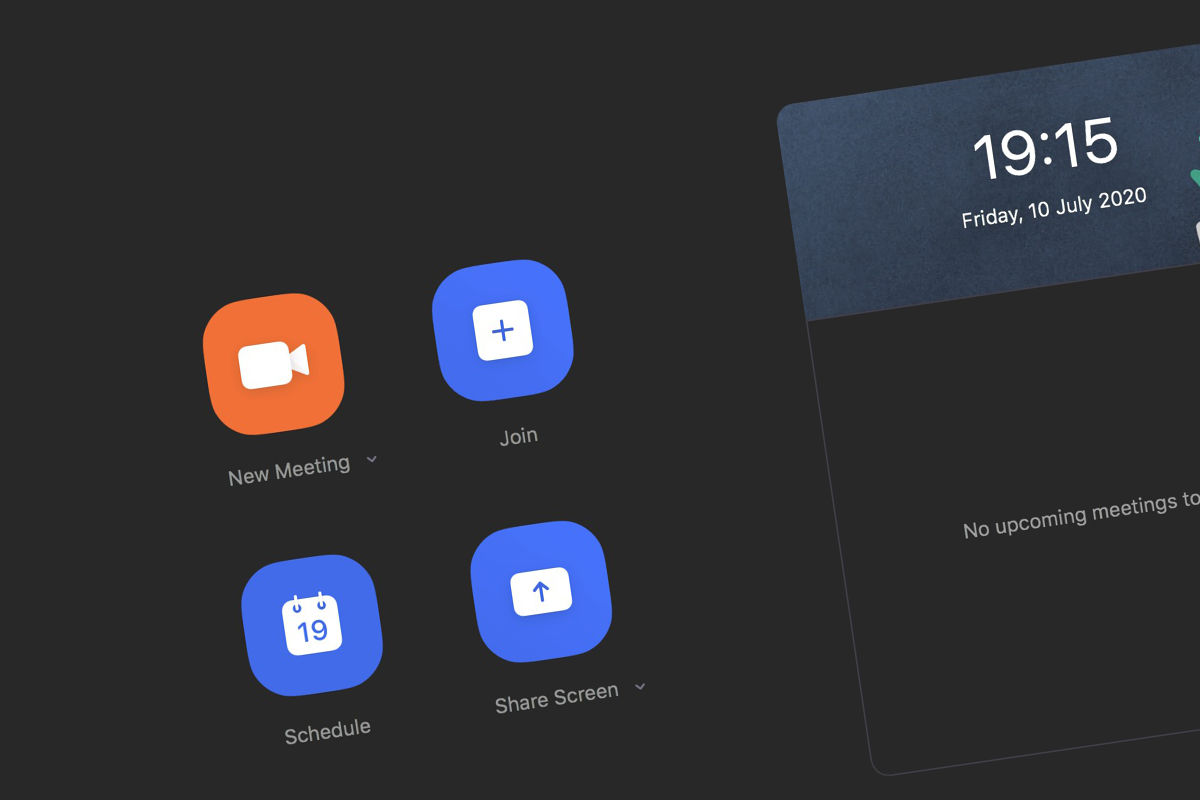Image resolution: width=1200 pixels, height=800 pixels.
Task: Click the Share Screen arrow icon
Action: pyautogui.click(x=541, y=592)
